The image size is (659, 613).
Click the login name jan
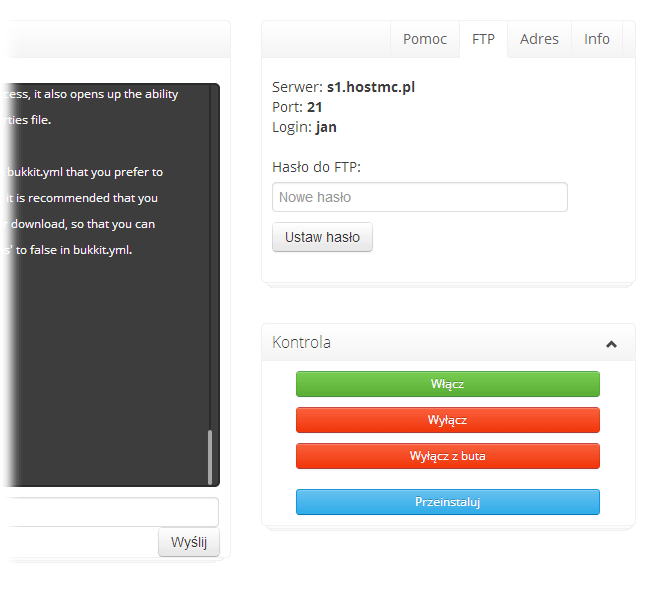[327, 127]
